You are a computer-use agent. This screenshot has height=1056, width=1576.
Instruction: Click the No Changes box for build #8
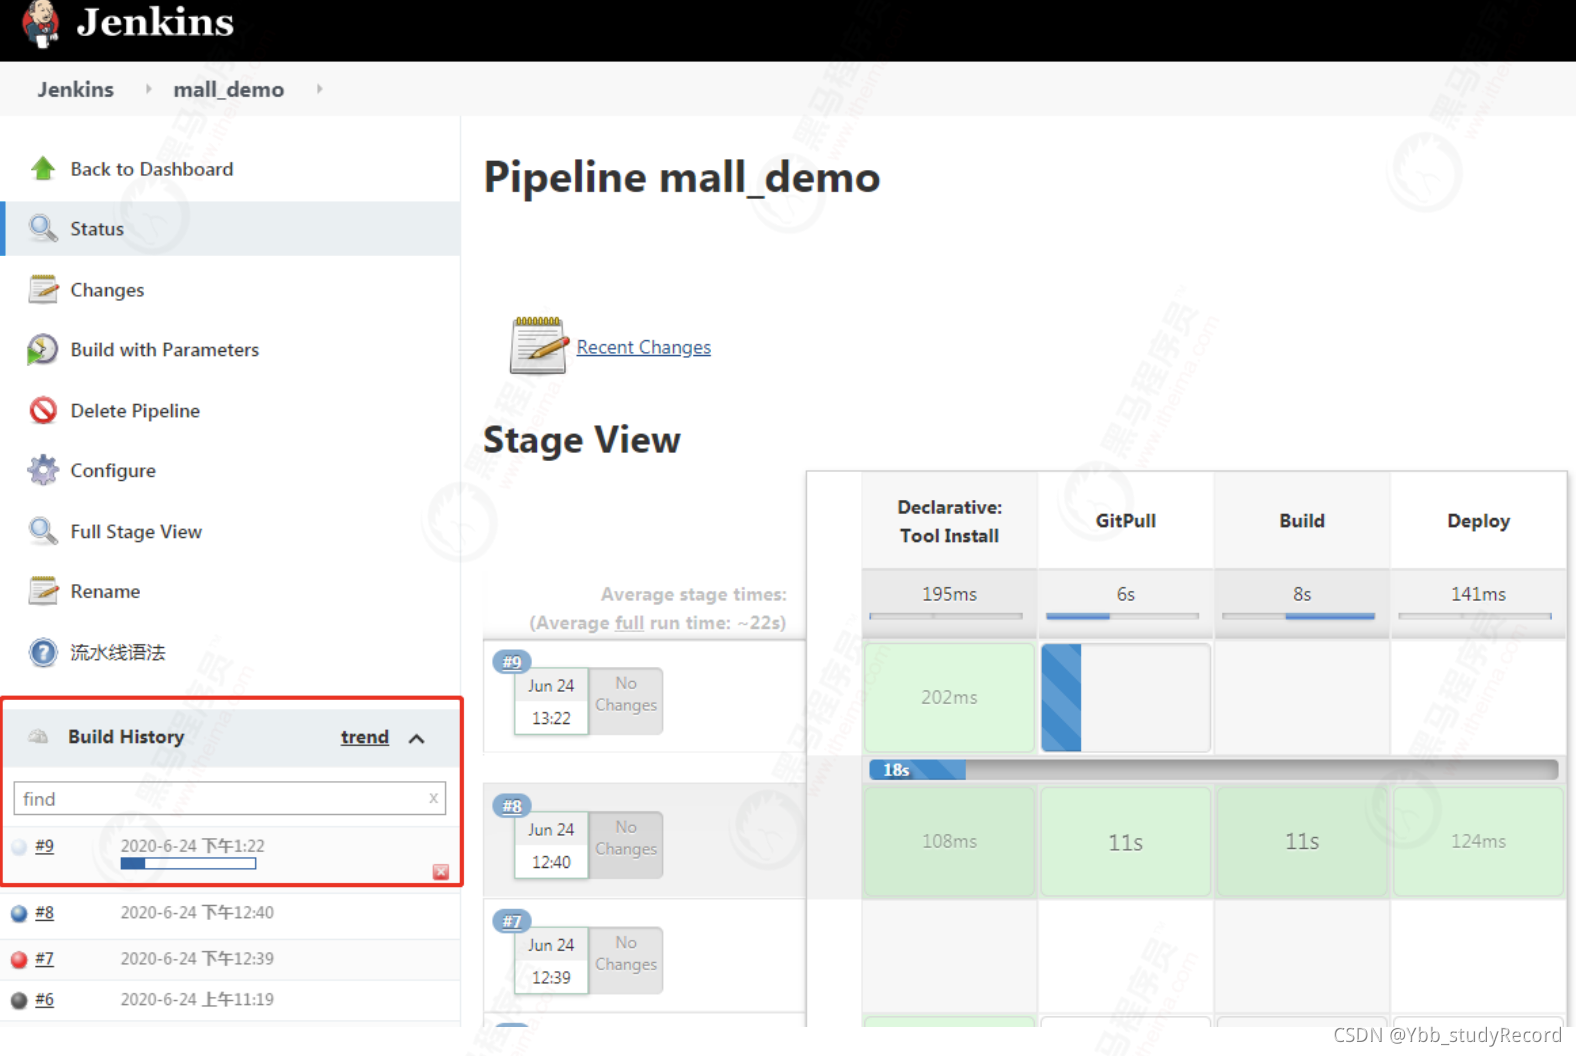pos(626,844)
